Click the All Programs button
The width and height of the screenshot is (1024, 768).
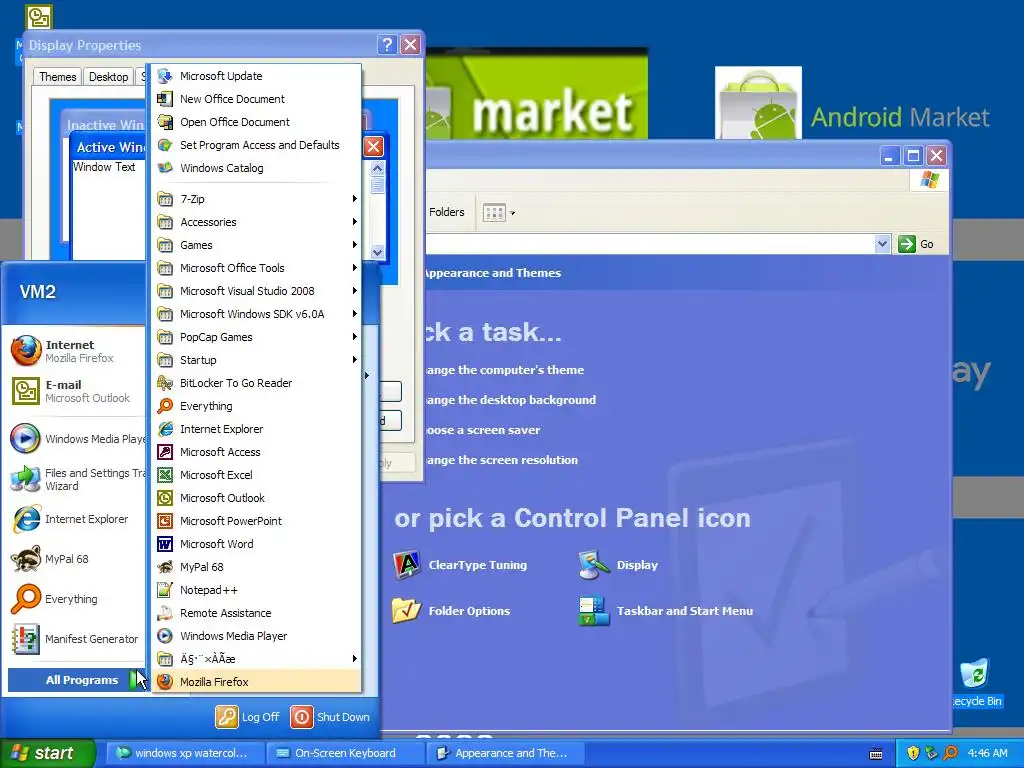tap(77, 680)
